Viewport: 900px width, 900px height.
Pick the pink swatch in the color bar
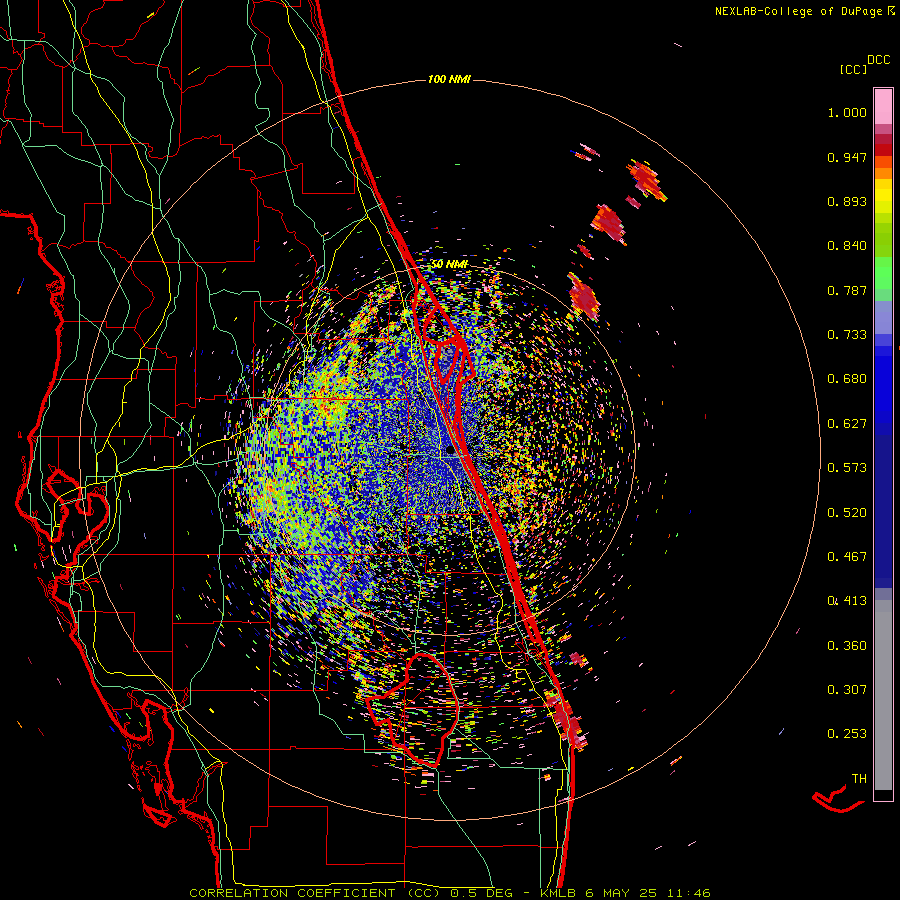tap(883, 106)
